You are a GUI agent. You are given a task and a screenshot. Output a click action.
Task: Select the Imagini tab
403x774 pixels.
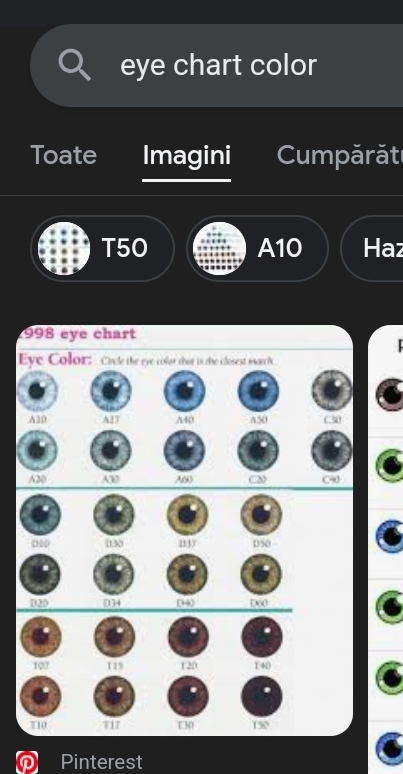187,155
